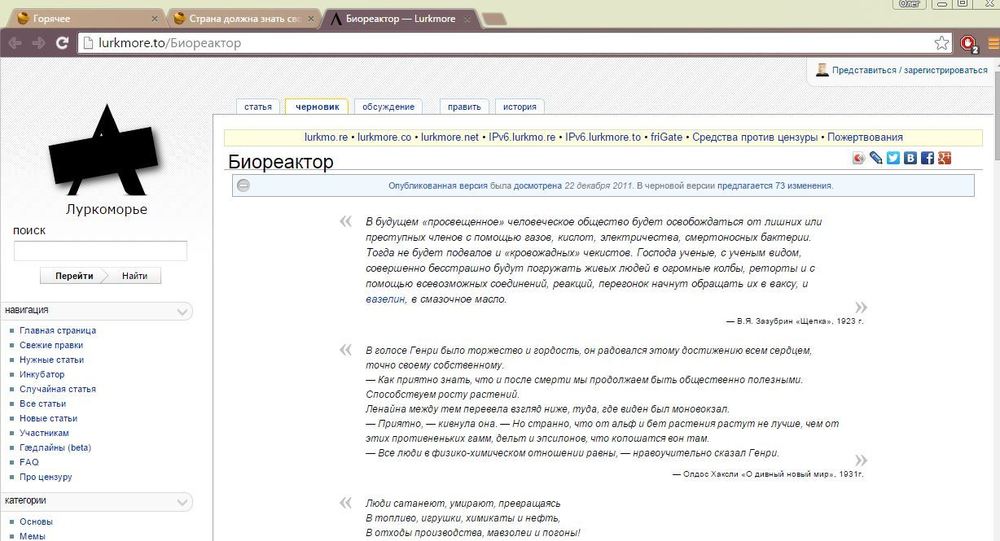Bookmark the page with the star icon
This screenshot has width=1000, height=541.
(941, 43)
